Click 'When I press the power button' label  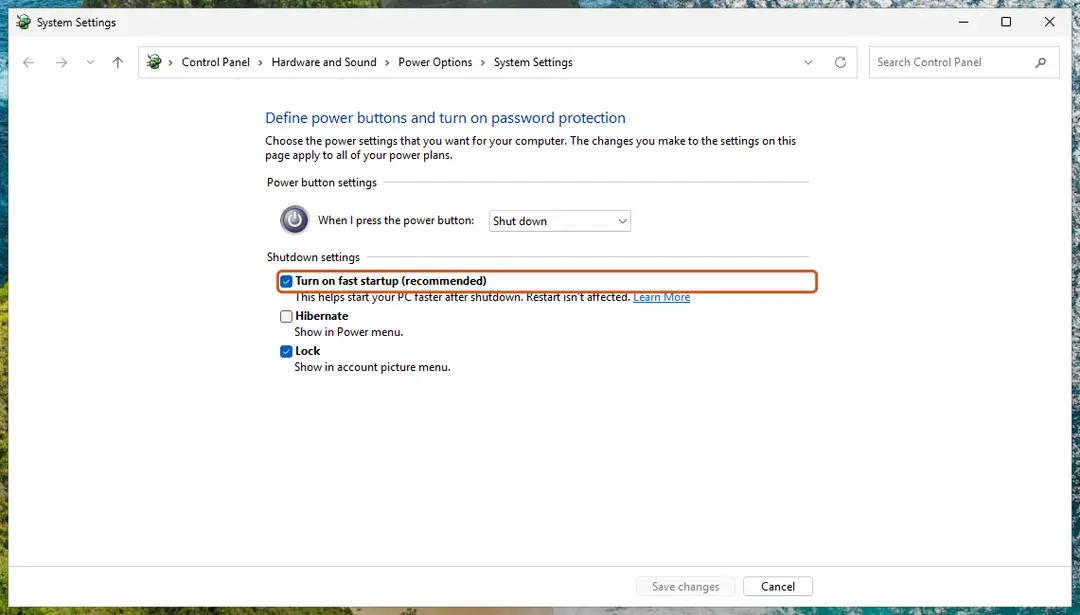pos(396,220)
